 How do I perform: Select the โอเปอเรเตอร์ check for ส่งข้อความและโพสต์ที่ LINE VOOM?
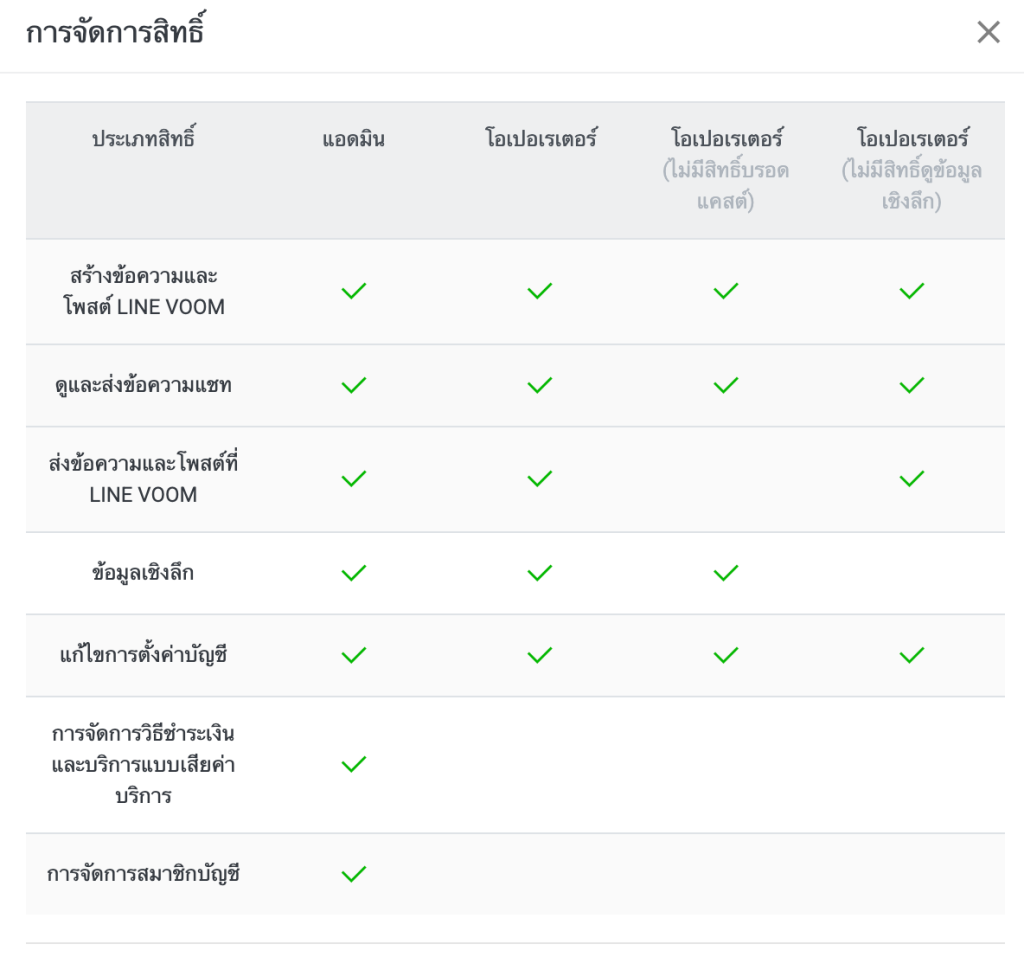click(x=539, y=478)
